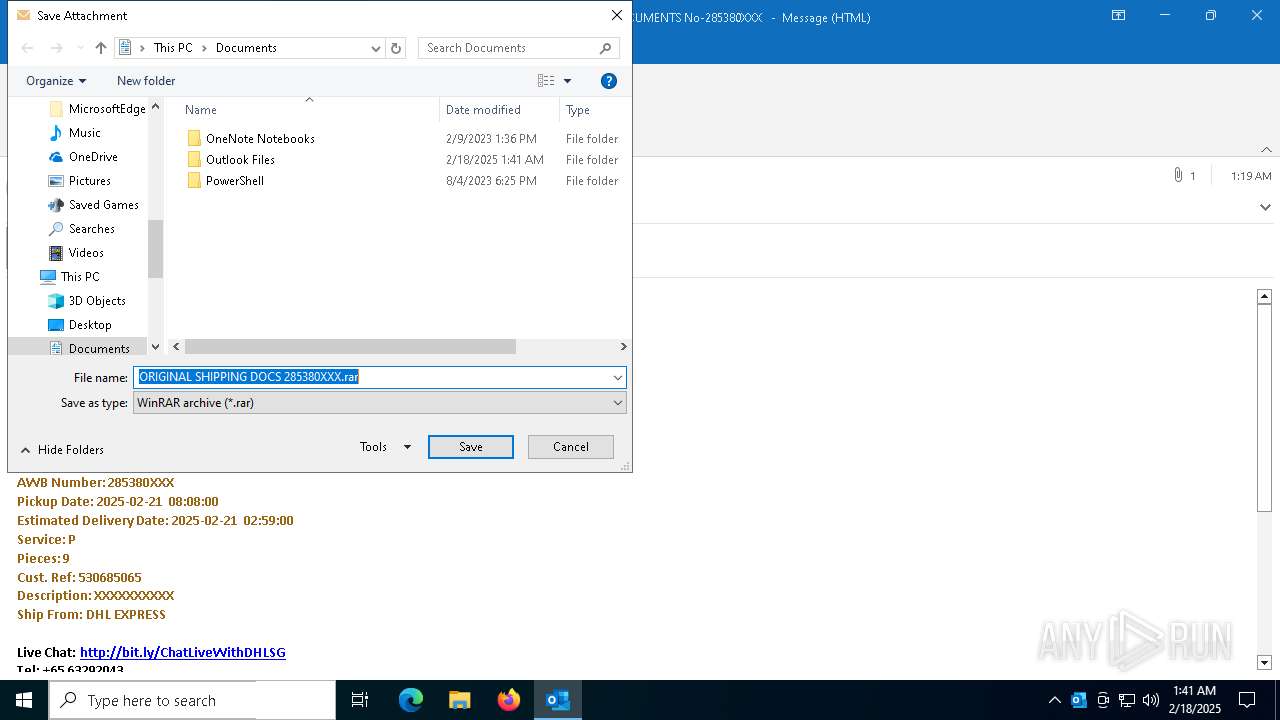Open the notifications action center
The image size is (1280, 720).
point(1247,700)
